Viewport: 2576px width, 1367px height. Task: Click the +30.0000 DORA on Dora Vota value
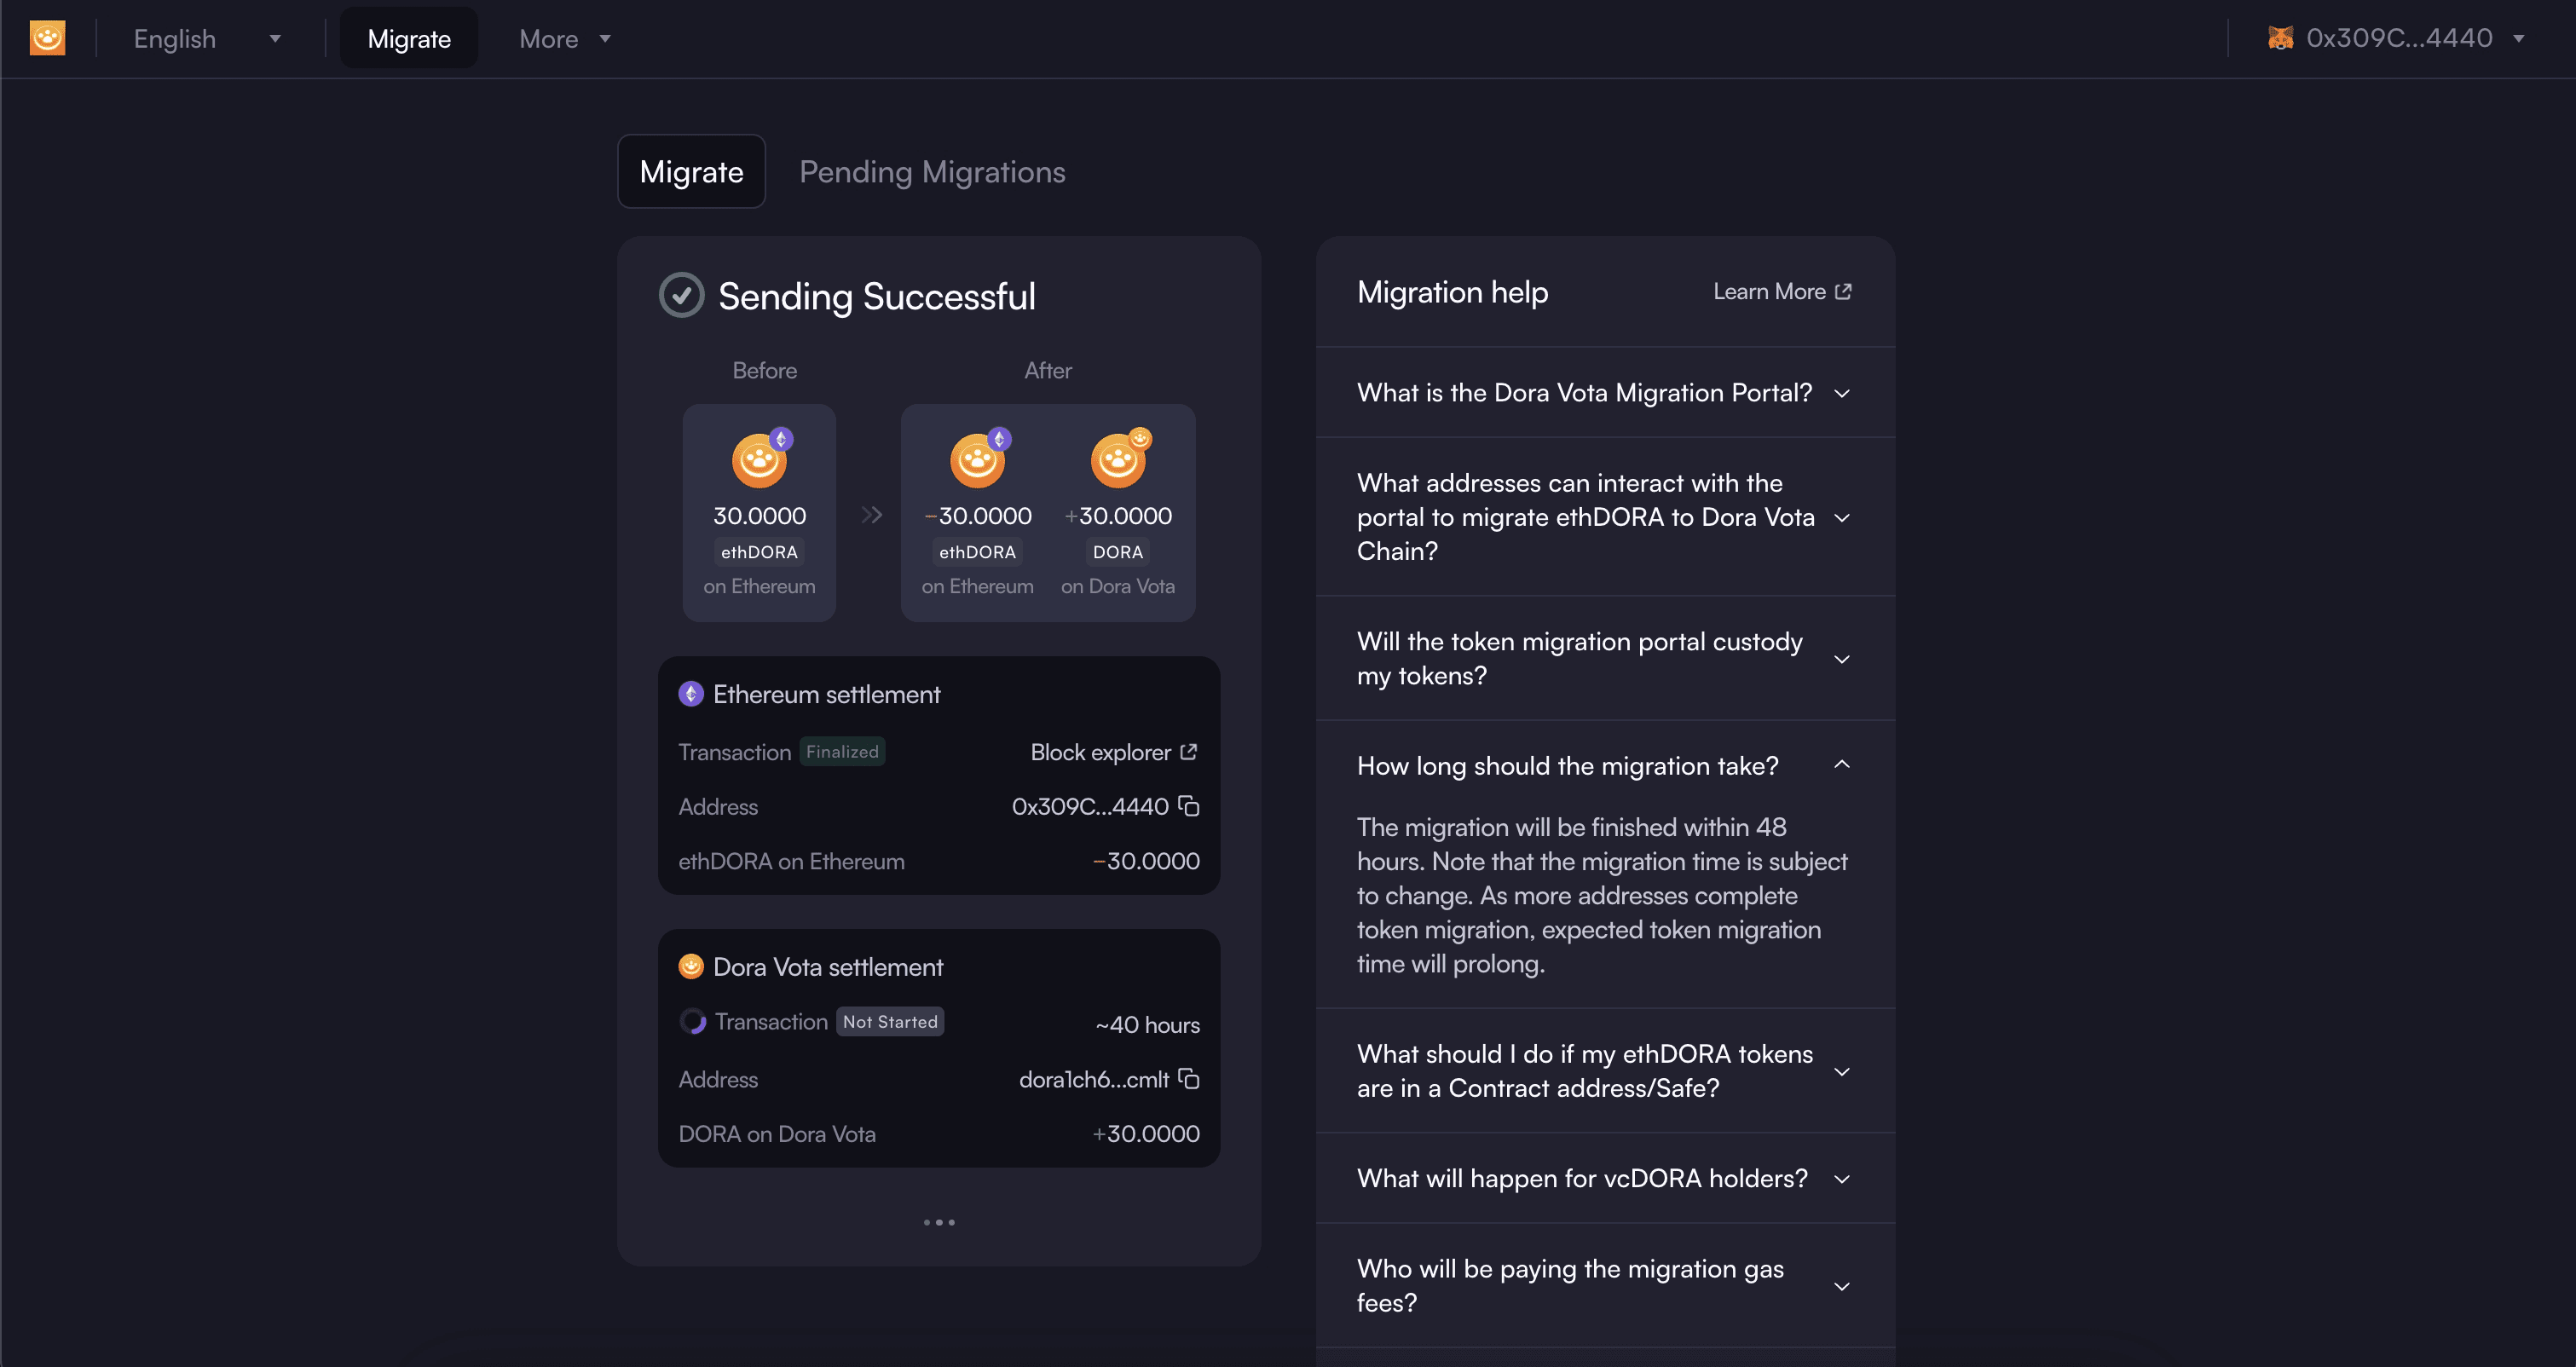tap(1145, 1133)
